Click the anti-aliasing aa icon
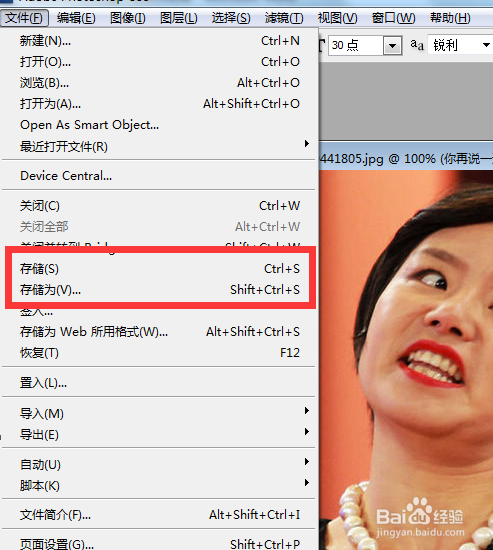 417,45
